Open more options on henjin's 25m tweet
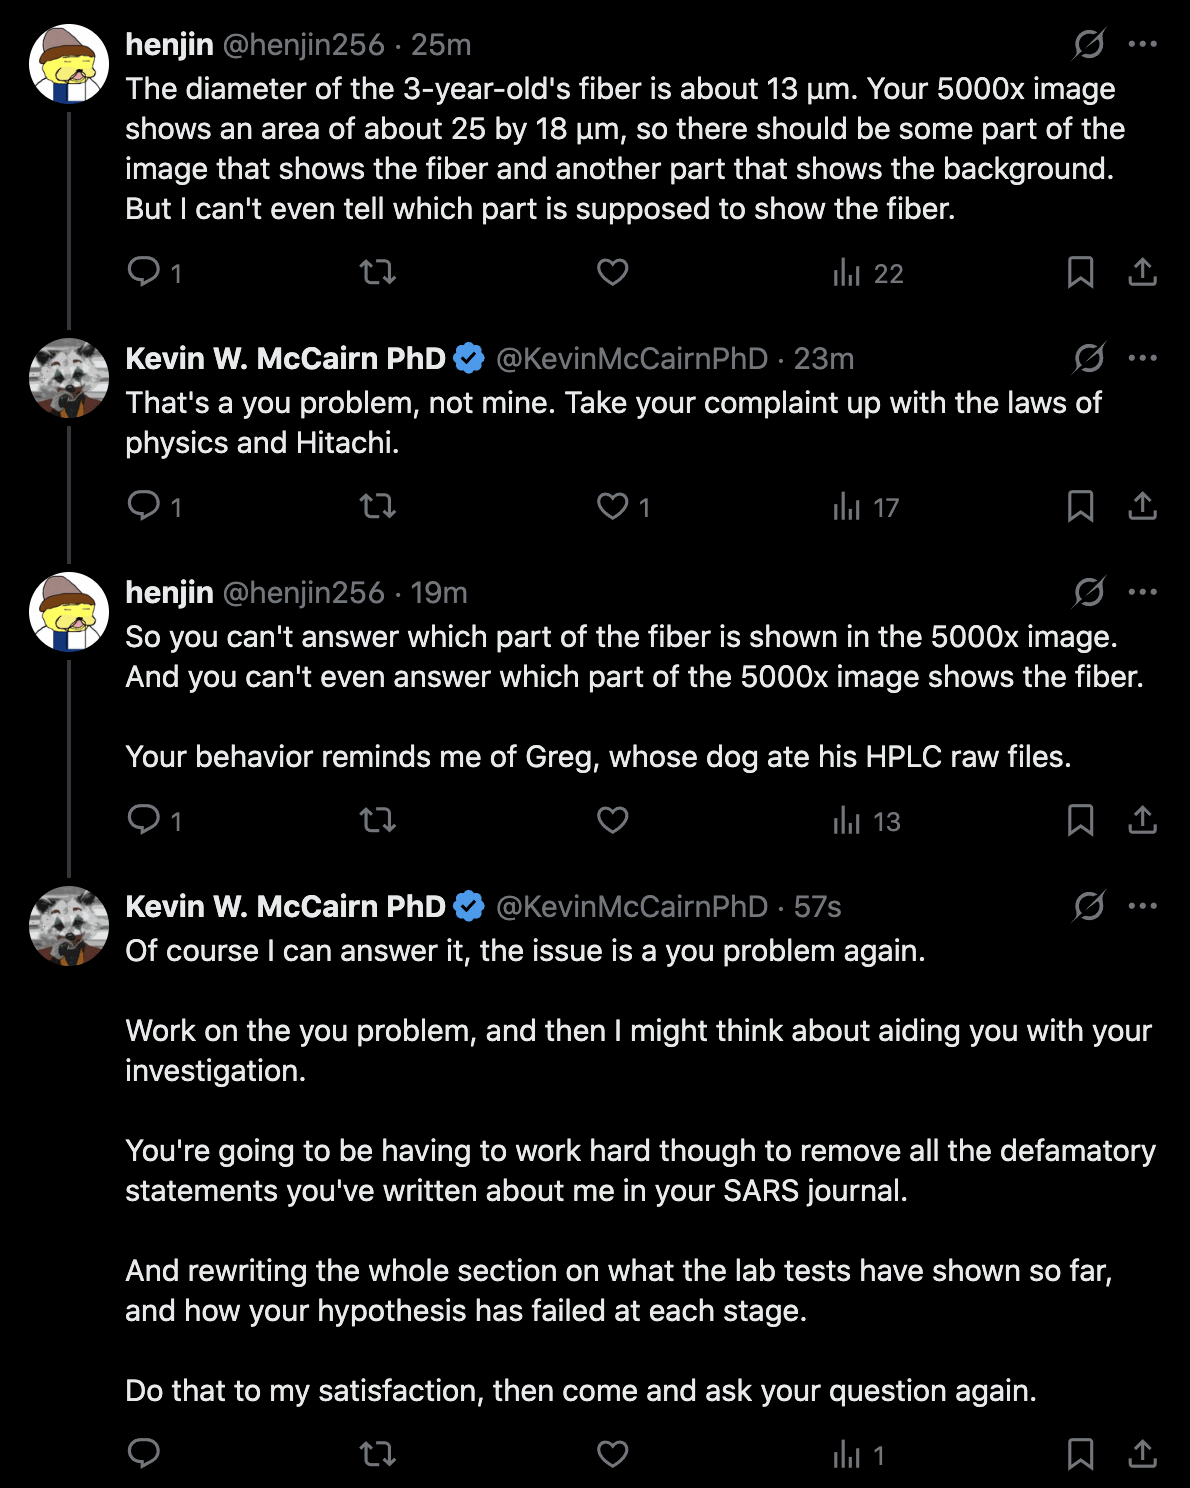Screen dimensions: 1190x1488 point(1142,45)
